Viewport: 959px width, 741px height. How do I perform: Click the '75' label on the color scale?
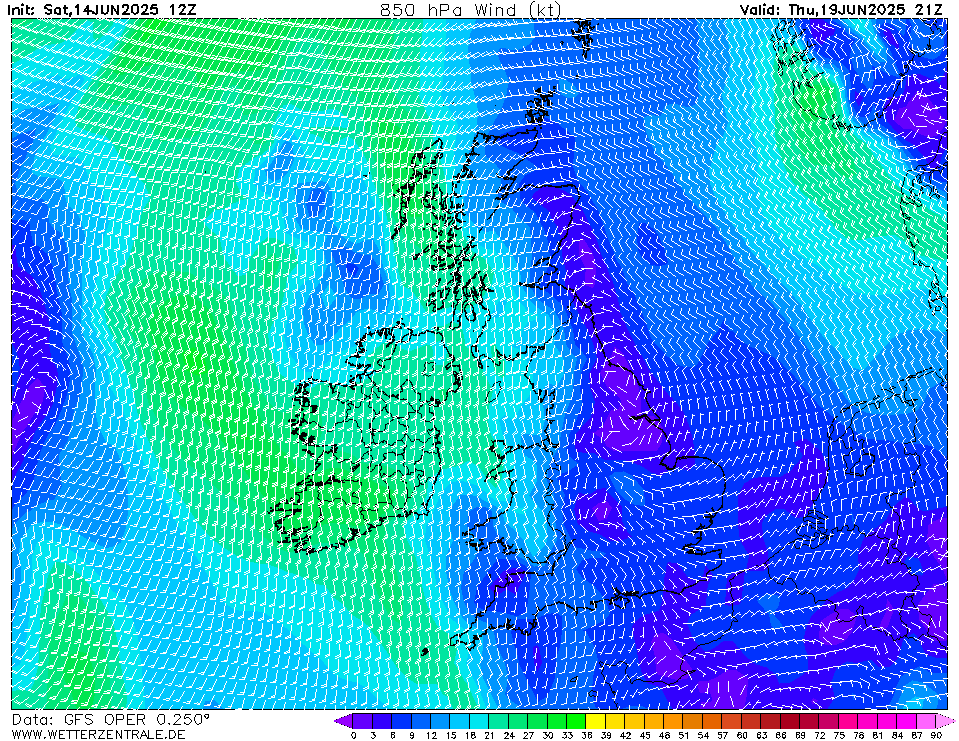click(839, 735)
